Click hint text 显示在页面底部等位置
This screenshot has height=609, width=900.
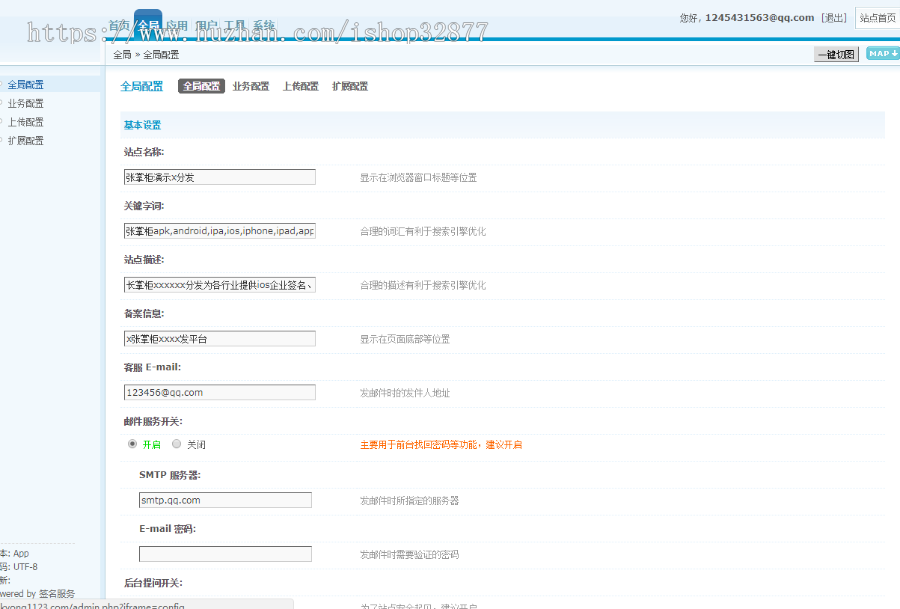coord(405,339)
